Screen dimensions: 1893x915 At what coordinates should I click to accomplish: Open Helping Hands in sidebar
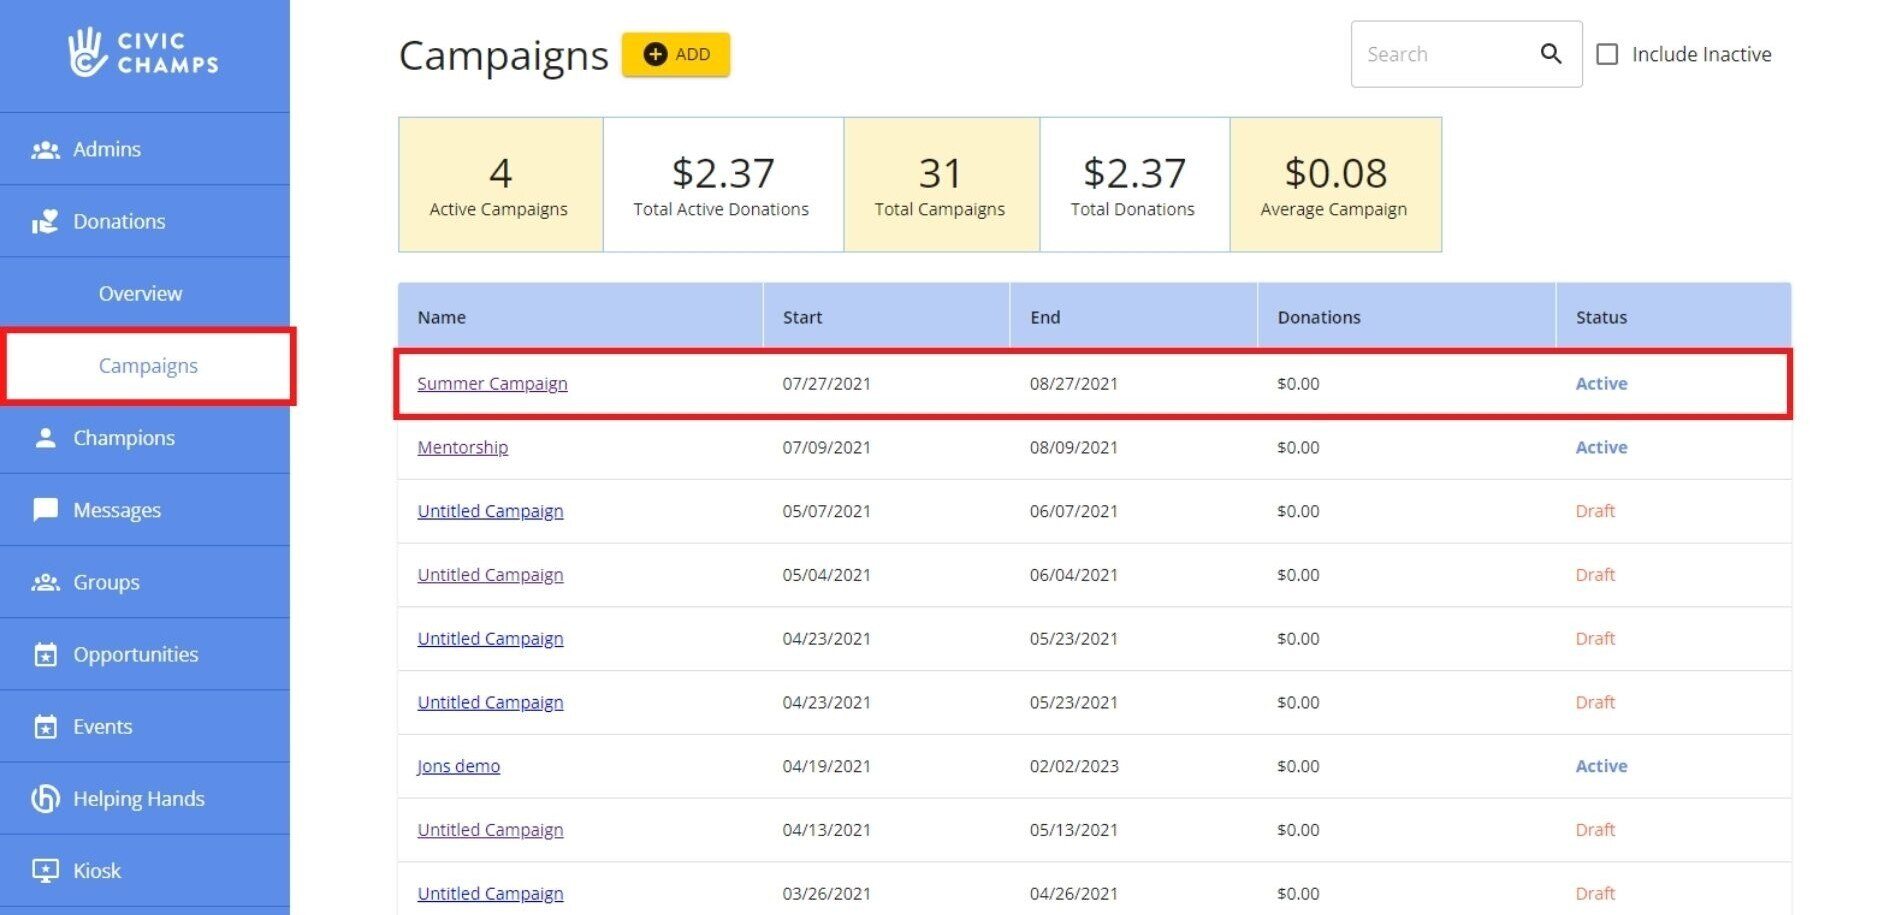point(145,798)
